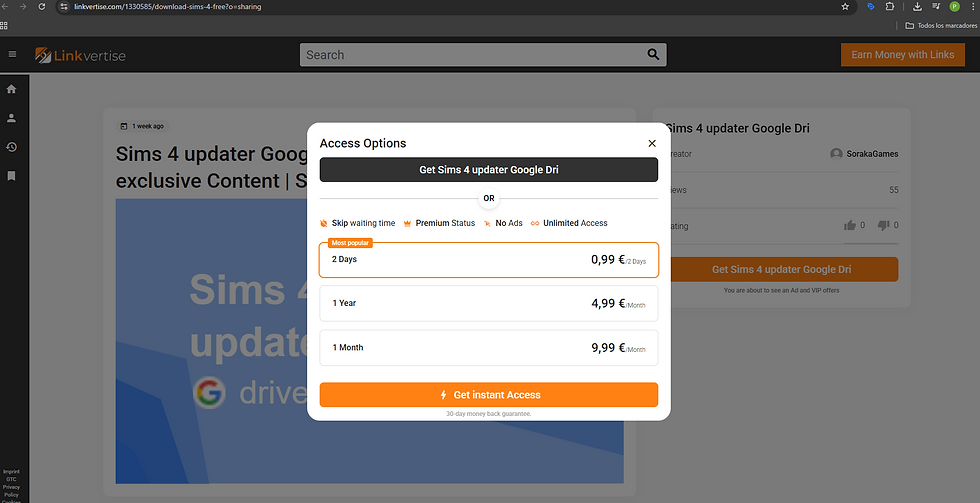This screenshot has height=503, width=980.
Task: Open the apps grid shortcut in bookmarks bar
Action: [4, 26]
